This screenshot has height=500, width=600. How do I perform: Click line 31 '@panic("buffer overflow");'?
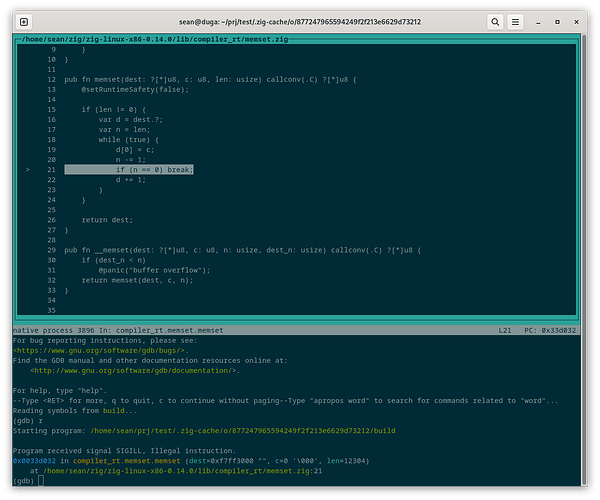(x=154, y=270)
